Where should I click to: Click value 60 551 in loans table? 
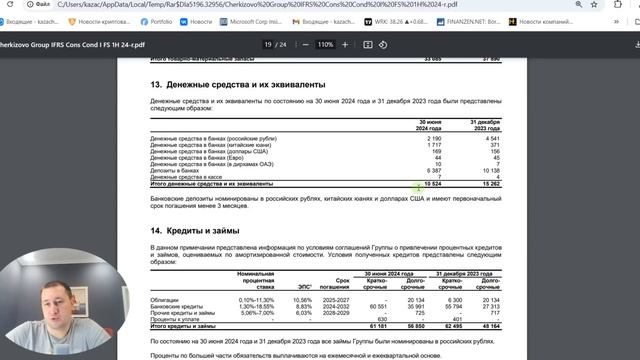378,307
